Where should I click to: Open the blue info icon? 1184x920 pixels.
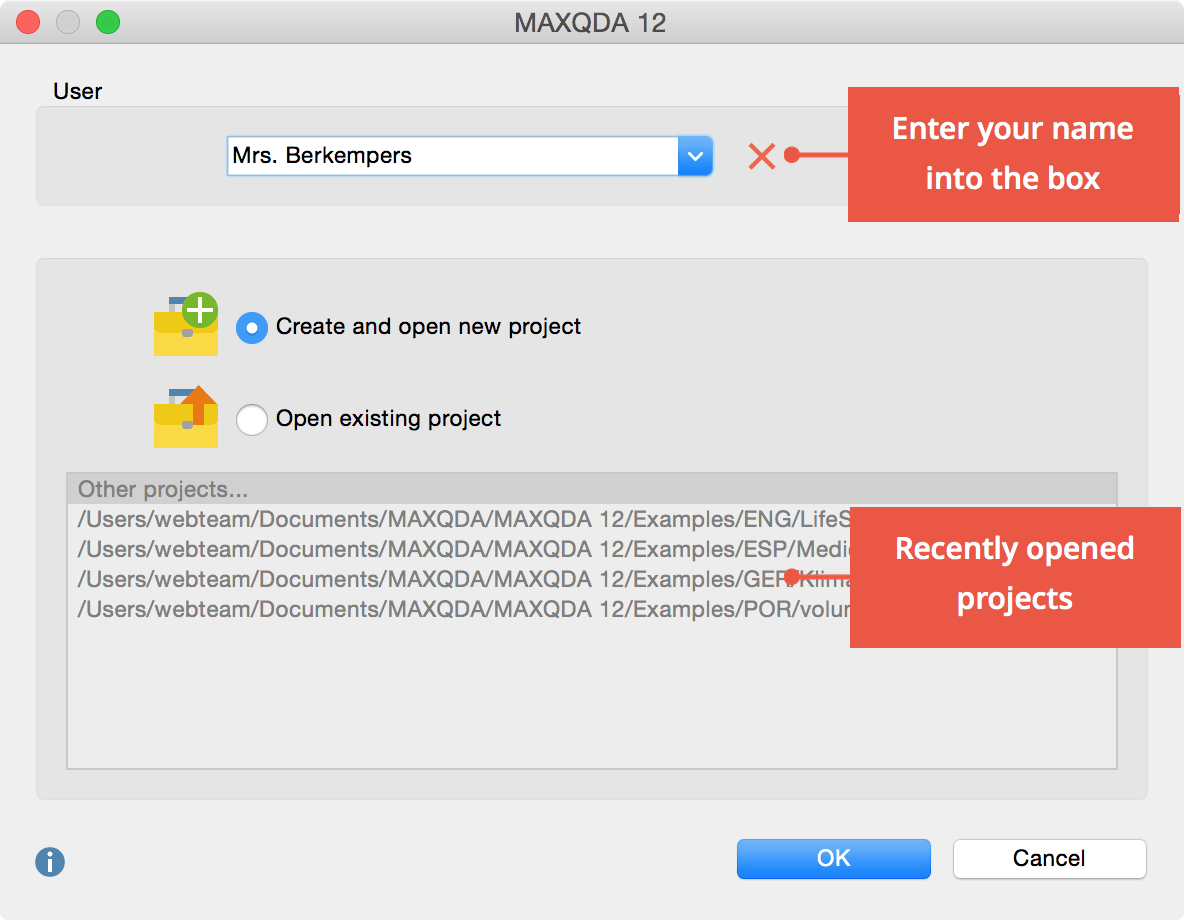coord(50,862)
